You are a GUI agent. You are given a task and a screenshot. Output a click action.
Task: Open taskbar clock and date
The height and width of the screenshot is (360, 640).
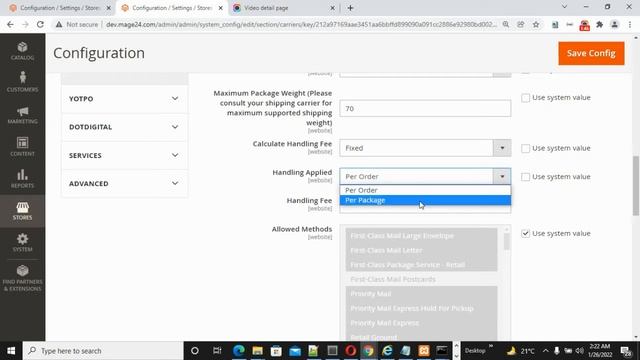tap(600, 351)
